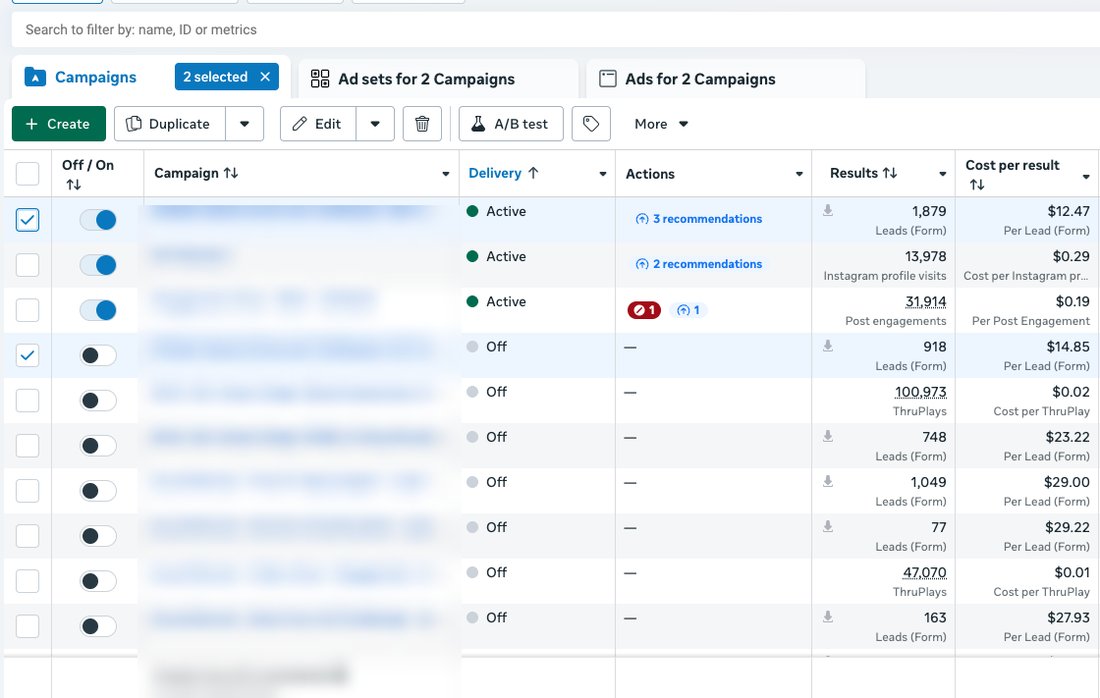The width and height of the screenshot is (1100, 698).
Task: Check the checkbox for 13,978 profile visits row
Action: tap(27, 265)
